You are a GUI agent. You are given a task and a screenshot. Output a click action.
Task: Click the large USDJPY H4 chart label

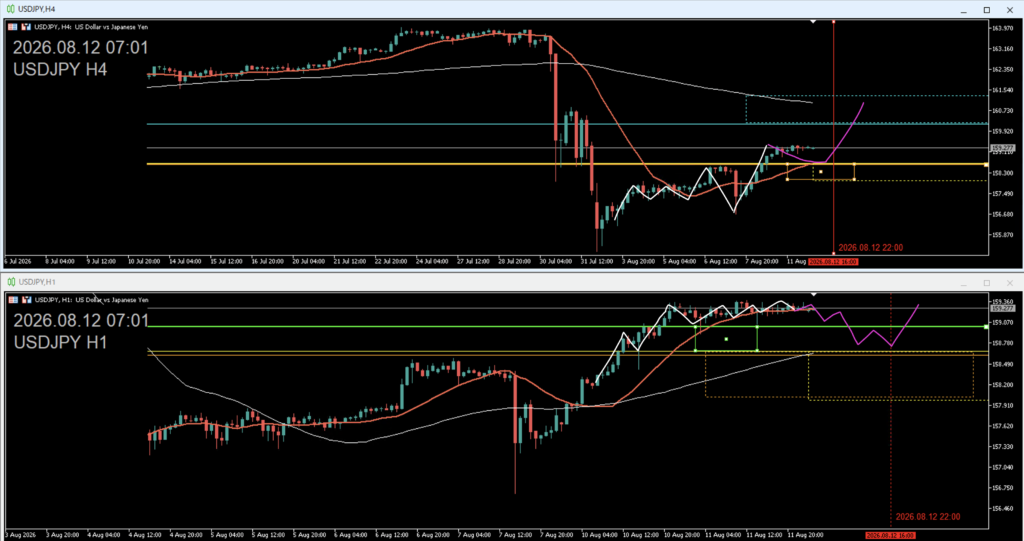[x=60, y=69]
